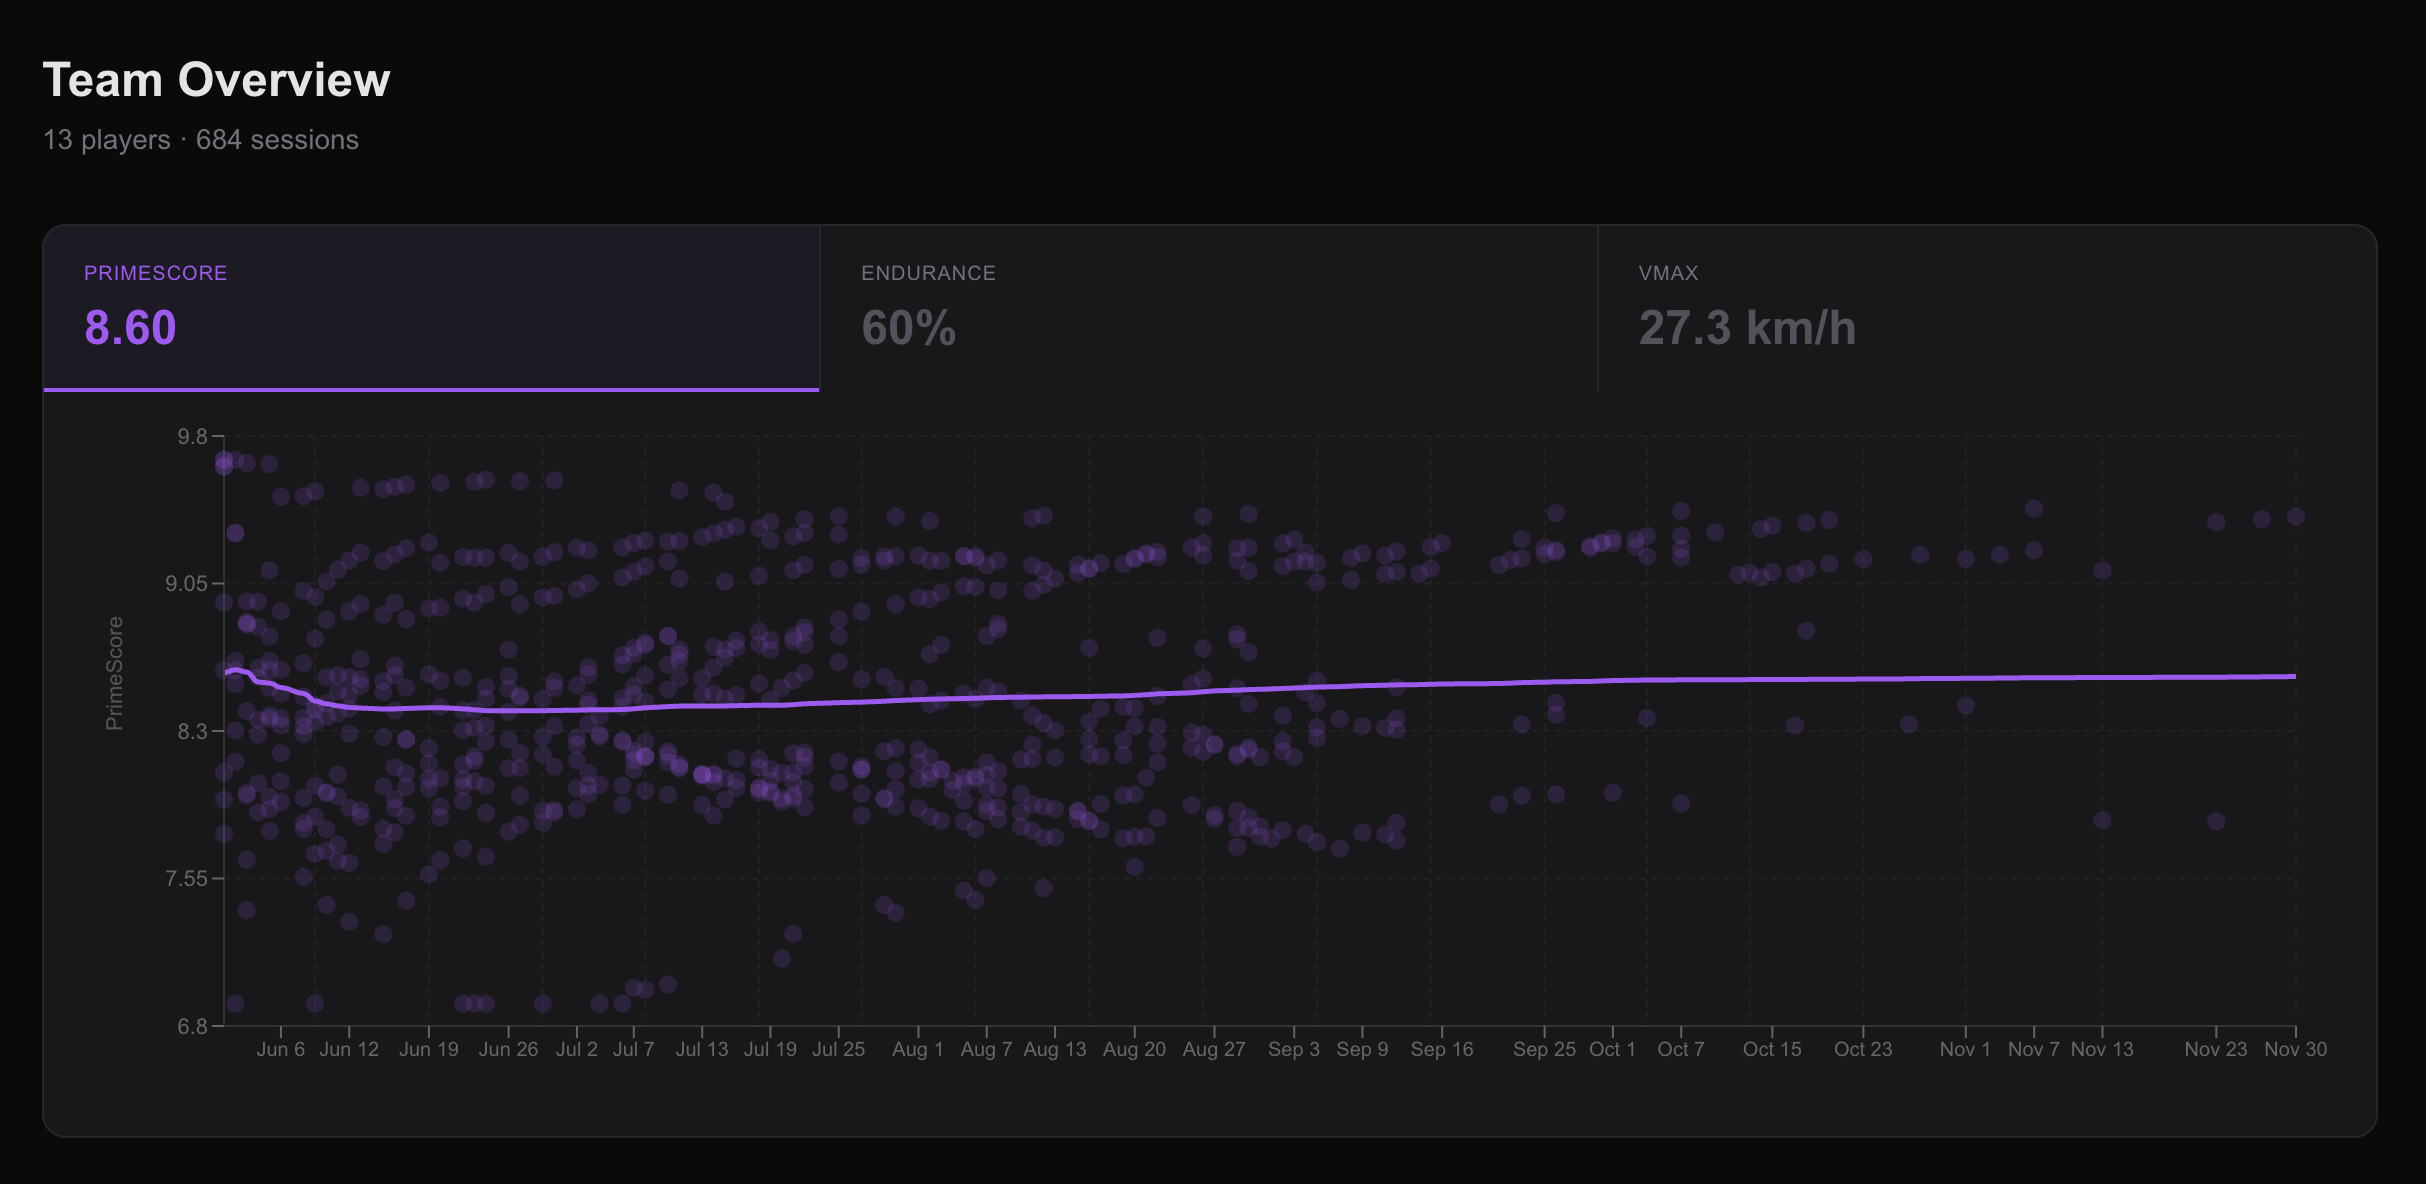This screenshot has height=1184, width=2426.
Task: Click the 27.3 km/h Vmax value
Action: [x=1747, y=328]
